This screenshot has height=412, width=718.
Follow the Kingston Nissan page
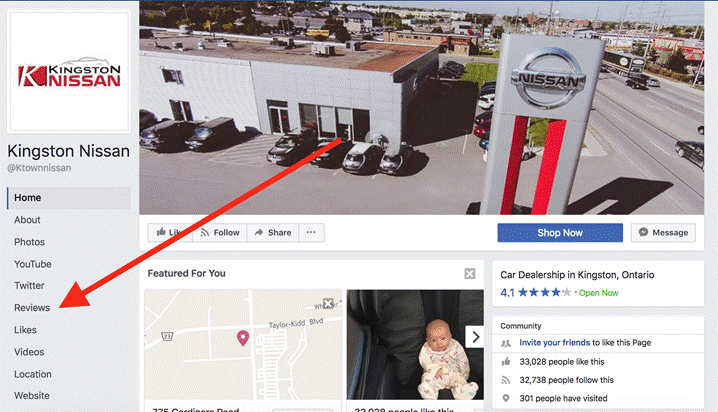click(x=220, y=233)
